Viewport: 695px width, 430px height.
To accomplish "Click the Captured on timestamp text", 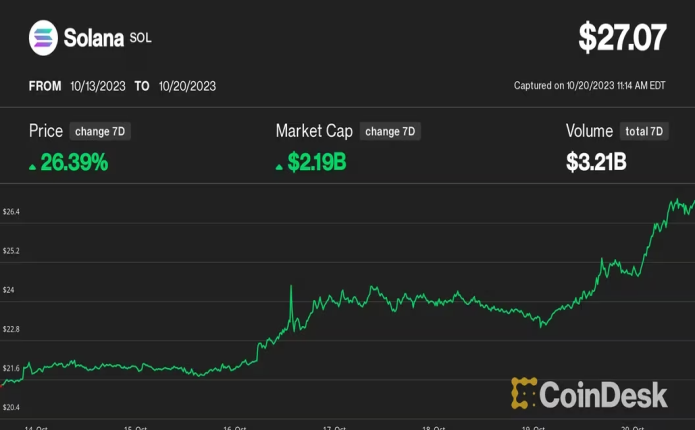I will tap(590, 86).
